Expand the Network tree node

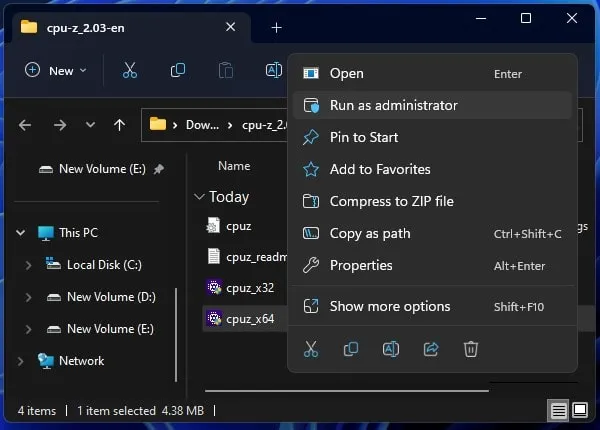(21, 361)
